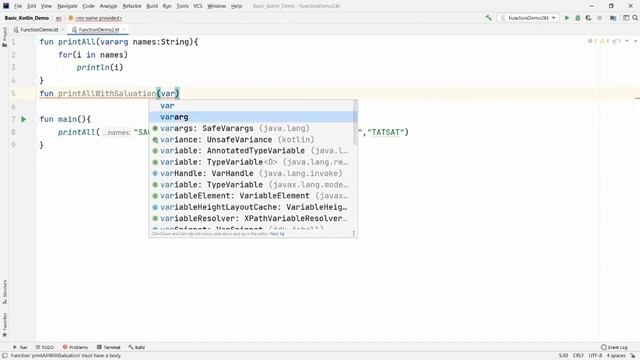Open the Terminal tool window tab
This screenshot has width=640, height=360.
point(109,347)
